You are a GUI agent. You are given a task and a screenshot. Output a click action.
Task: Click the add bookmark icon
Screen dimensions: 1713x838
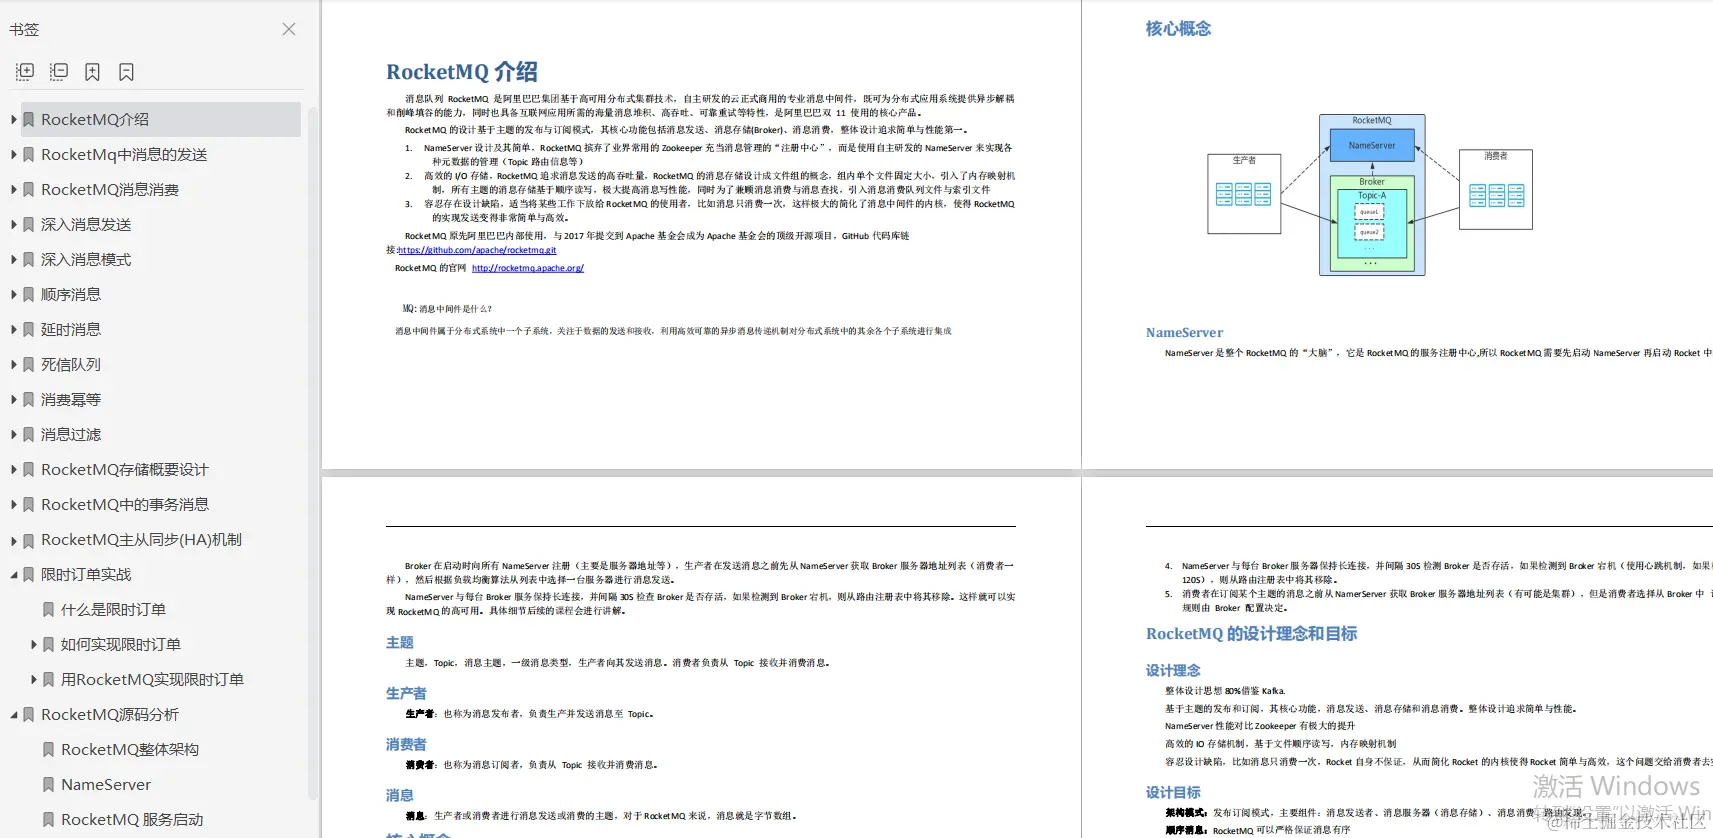92,72
